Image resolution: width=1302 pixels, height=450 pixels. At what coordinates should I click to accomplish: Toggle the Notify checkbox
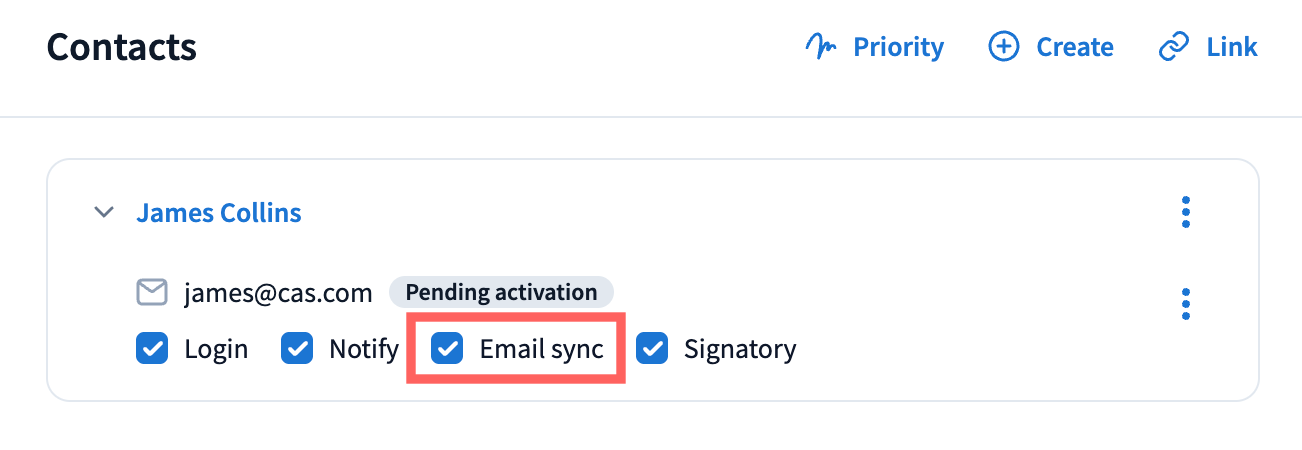297,349
